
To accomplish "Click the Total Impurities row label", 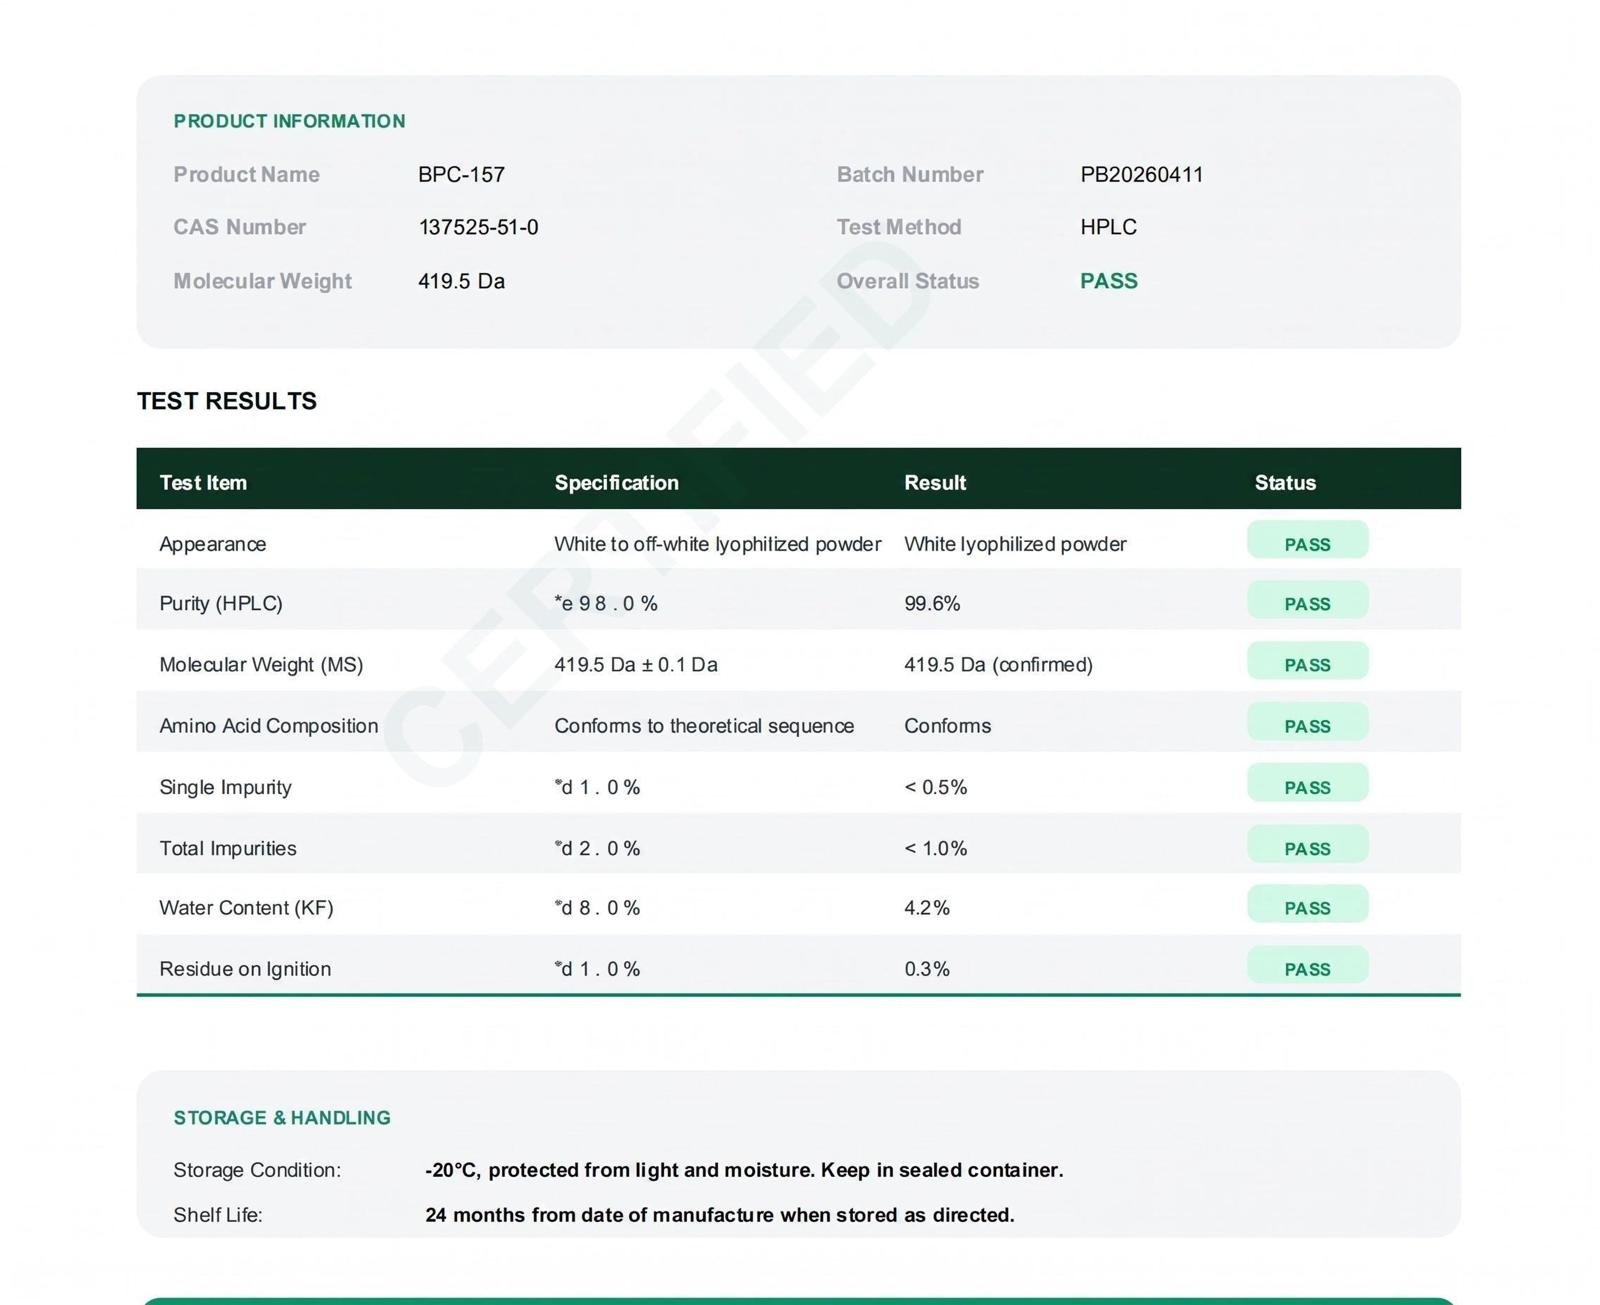I will pos(228,848).
